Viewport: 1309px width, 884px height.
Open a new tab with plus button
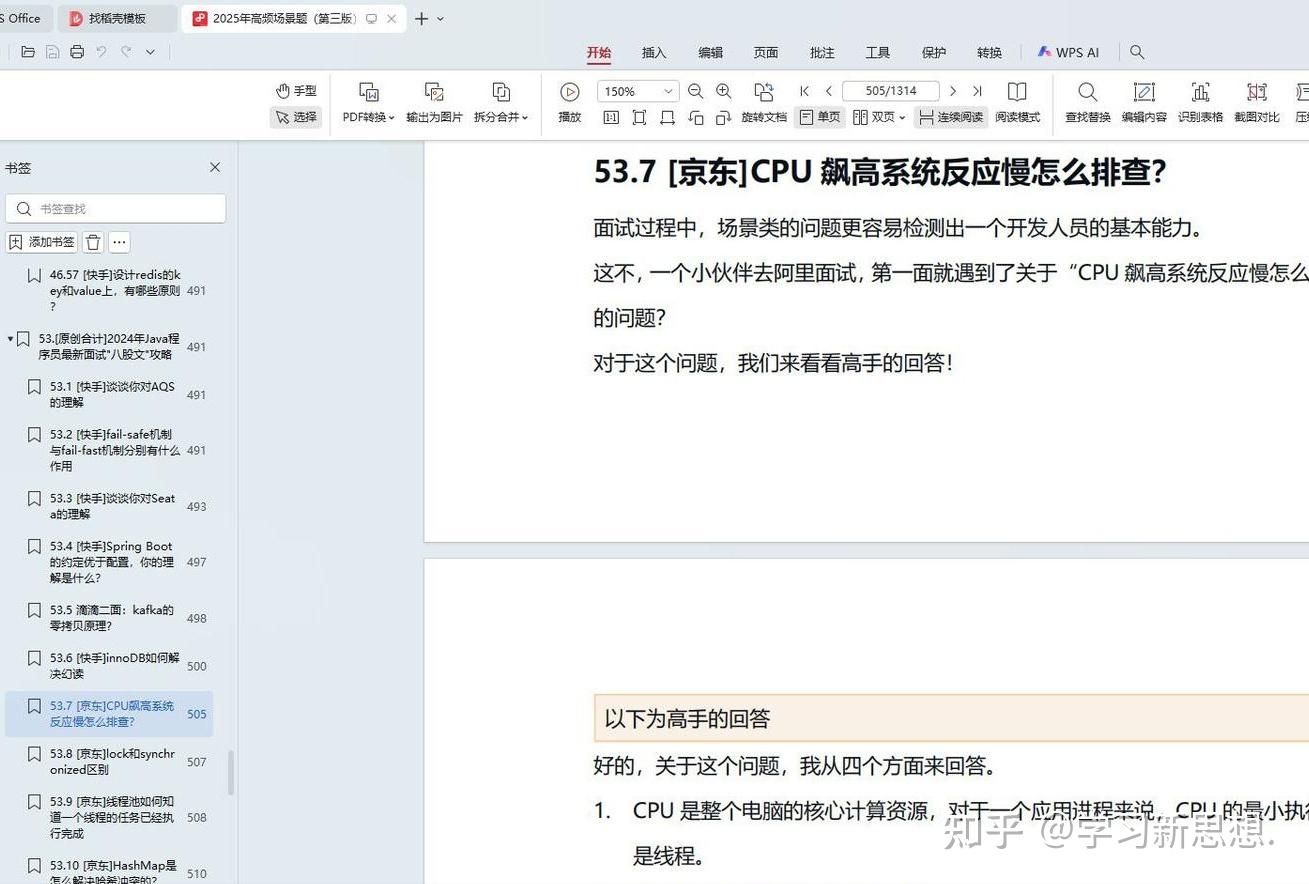click(421, 19)
